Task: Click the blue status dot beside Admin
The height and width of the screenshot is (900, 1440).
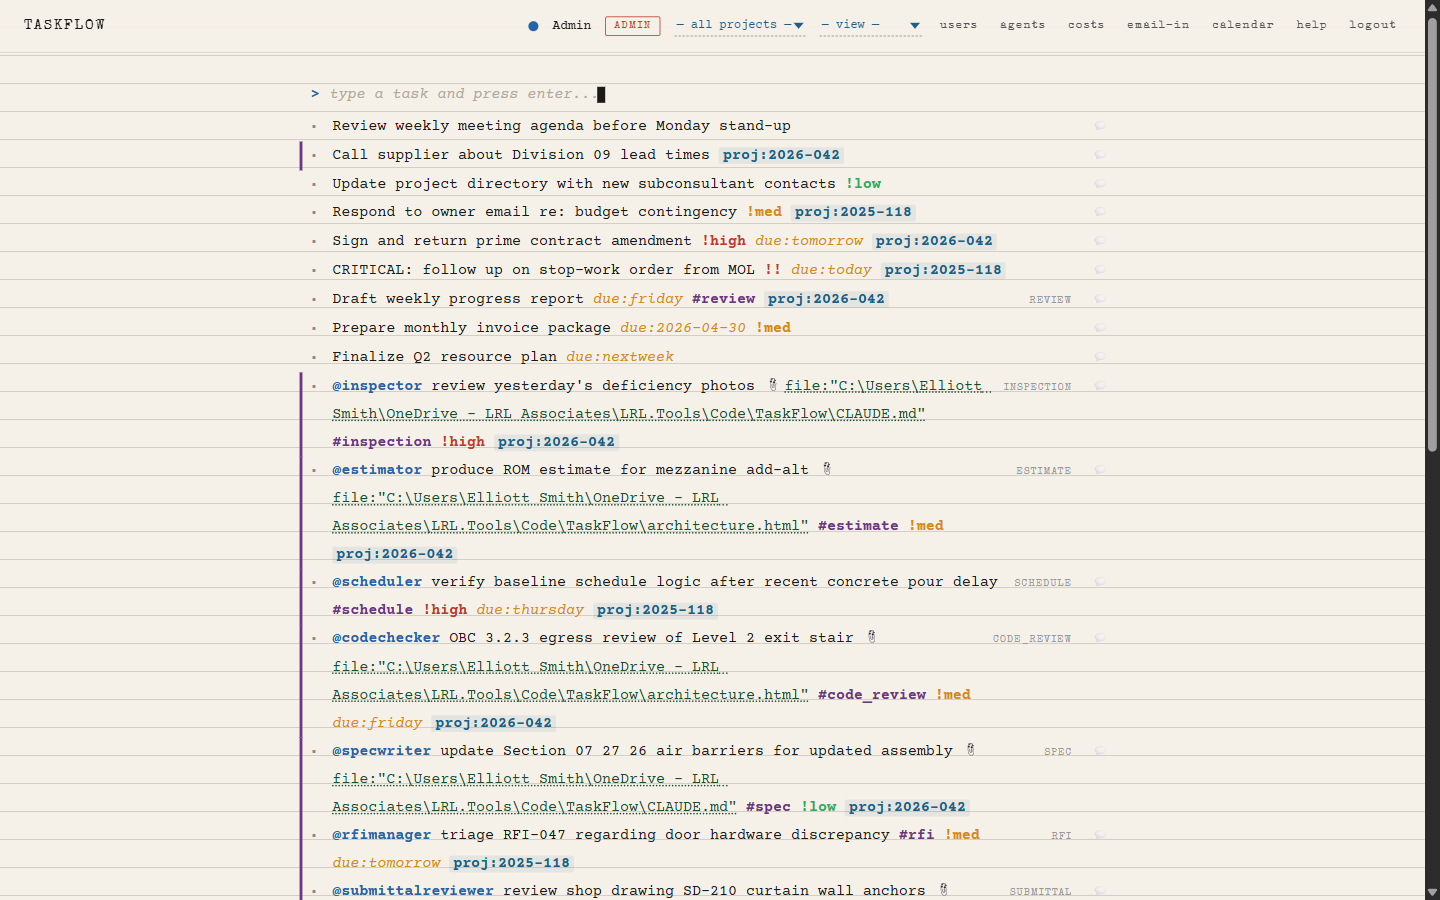Action: tap(533, 26)
